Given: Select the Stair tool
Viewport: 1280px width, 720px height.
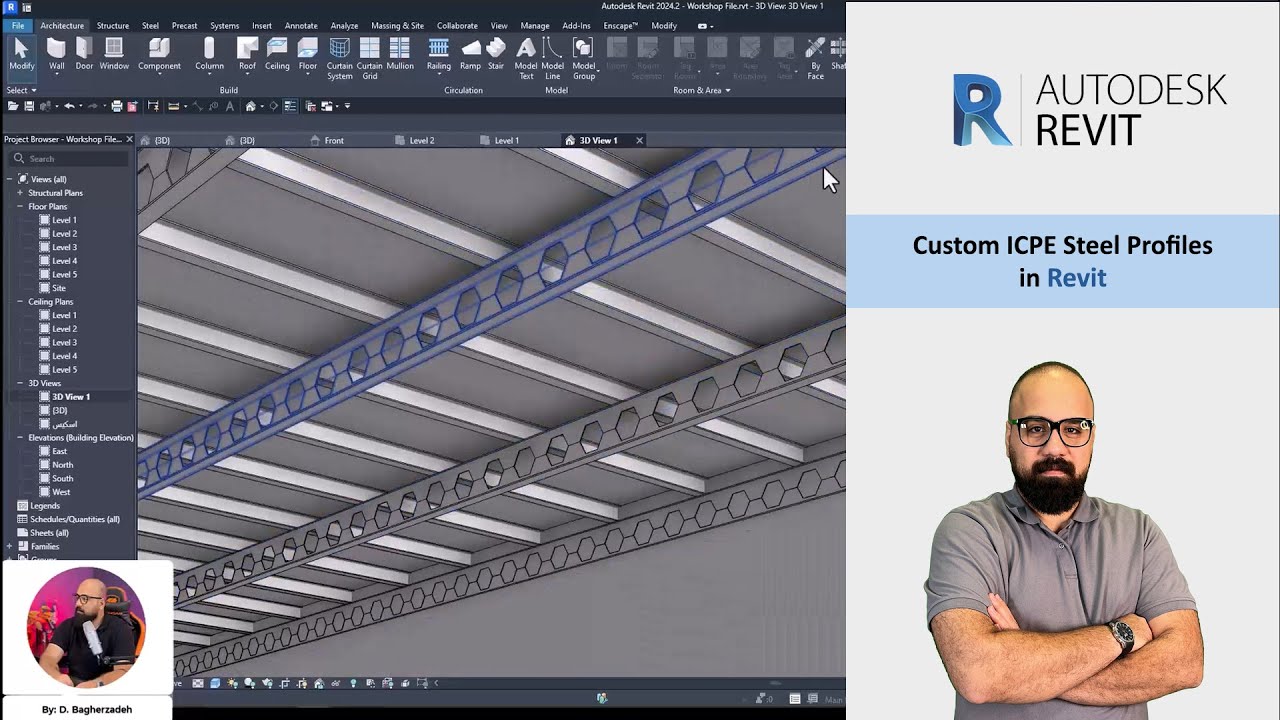Looking at the screenshot, I should (x=496, y=54).
